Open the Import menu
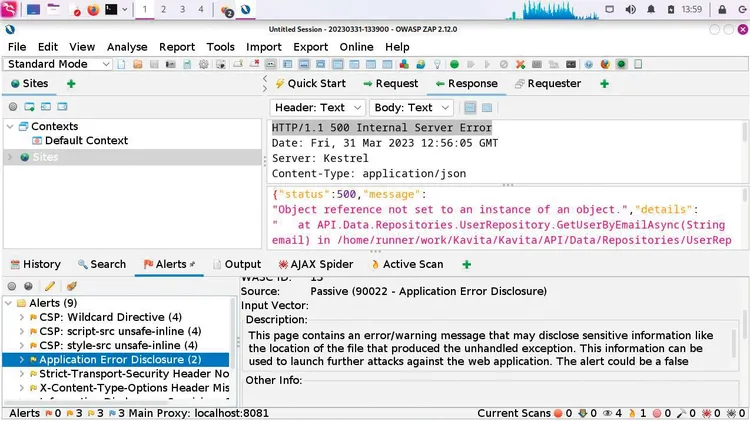Image resolution: width=750 pixels, height=421 pixels. tap(264, 47)
